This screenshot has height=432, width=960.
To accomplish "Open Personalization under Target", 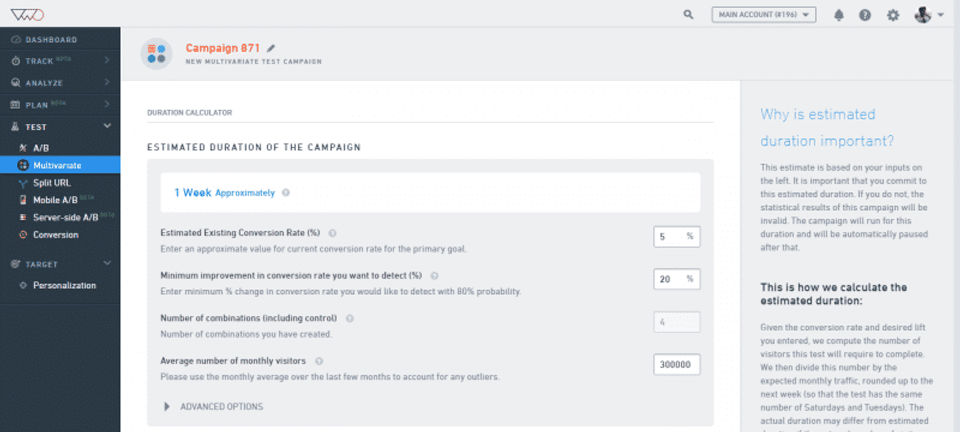I will pos(64,285).
